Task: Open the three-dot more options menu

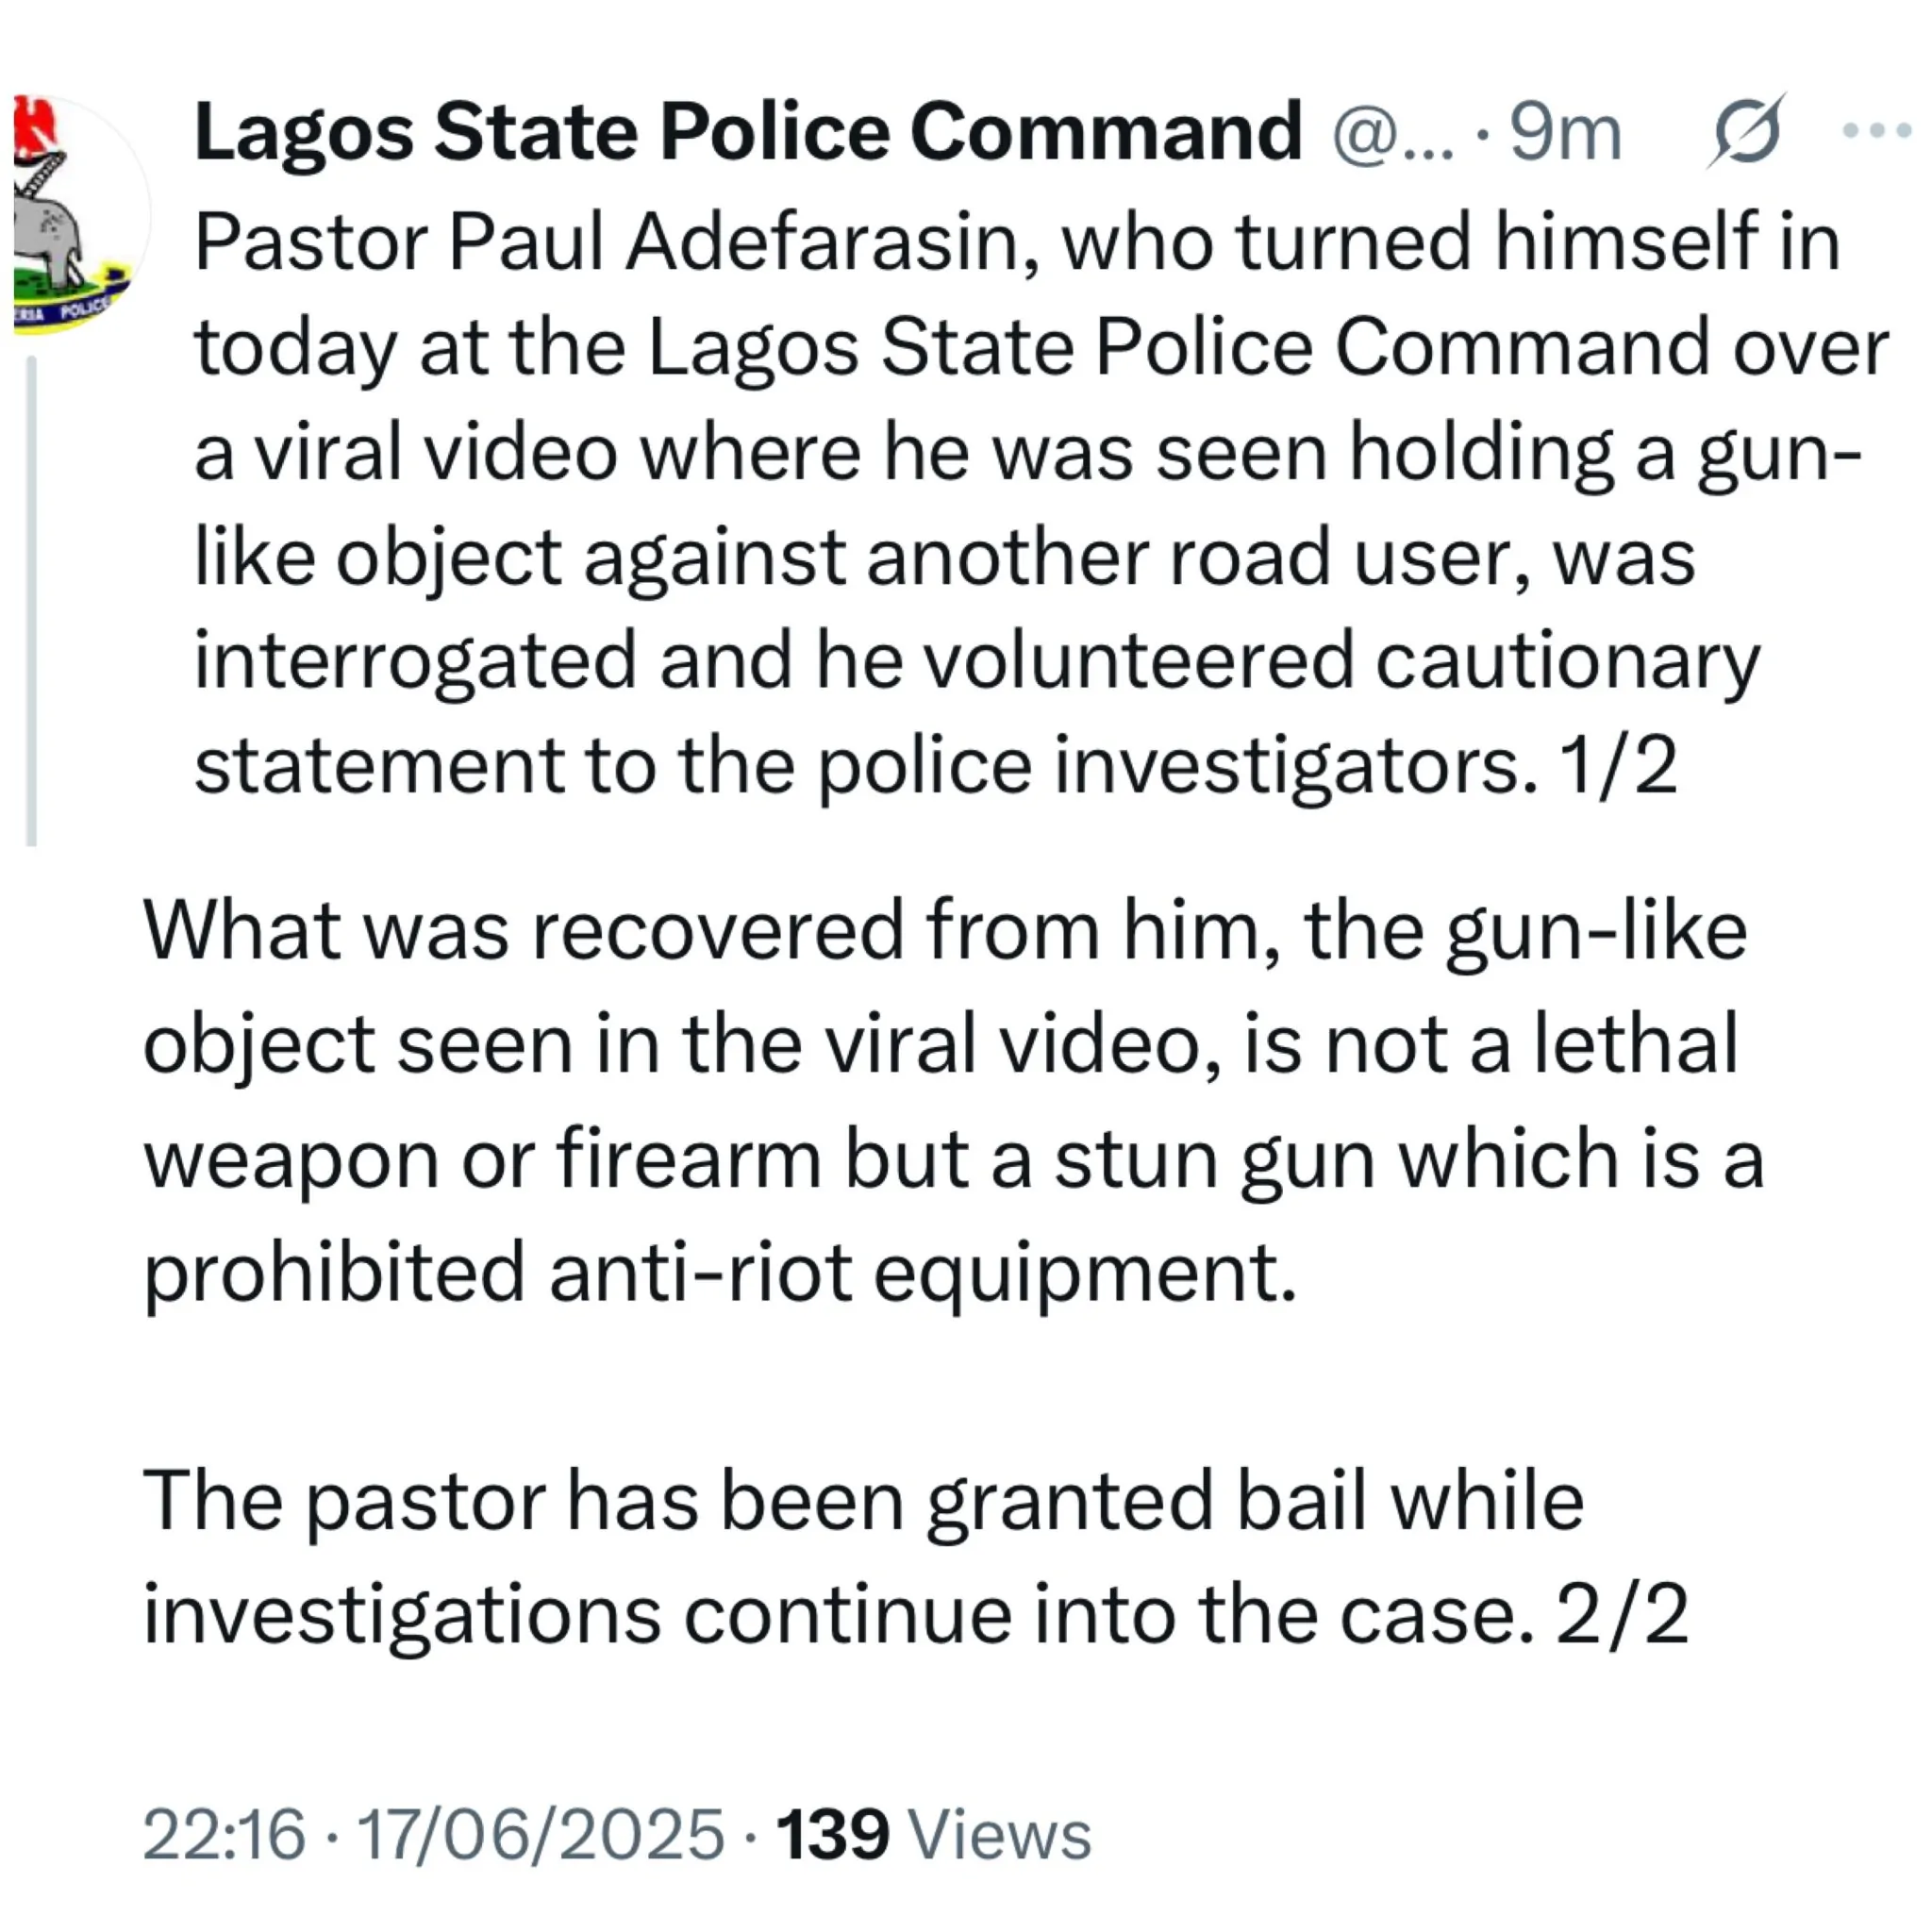Action: tap(1875, 130)
